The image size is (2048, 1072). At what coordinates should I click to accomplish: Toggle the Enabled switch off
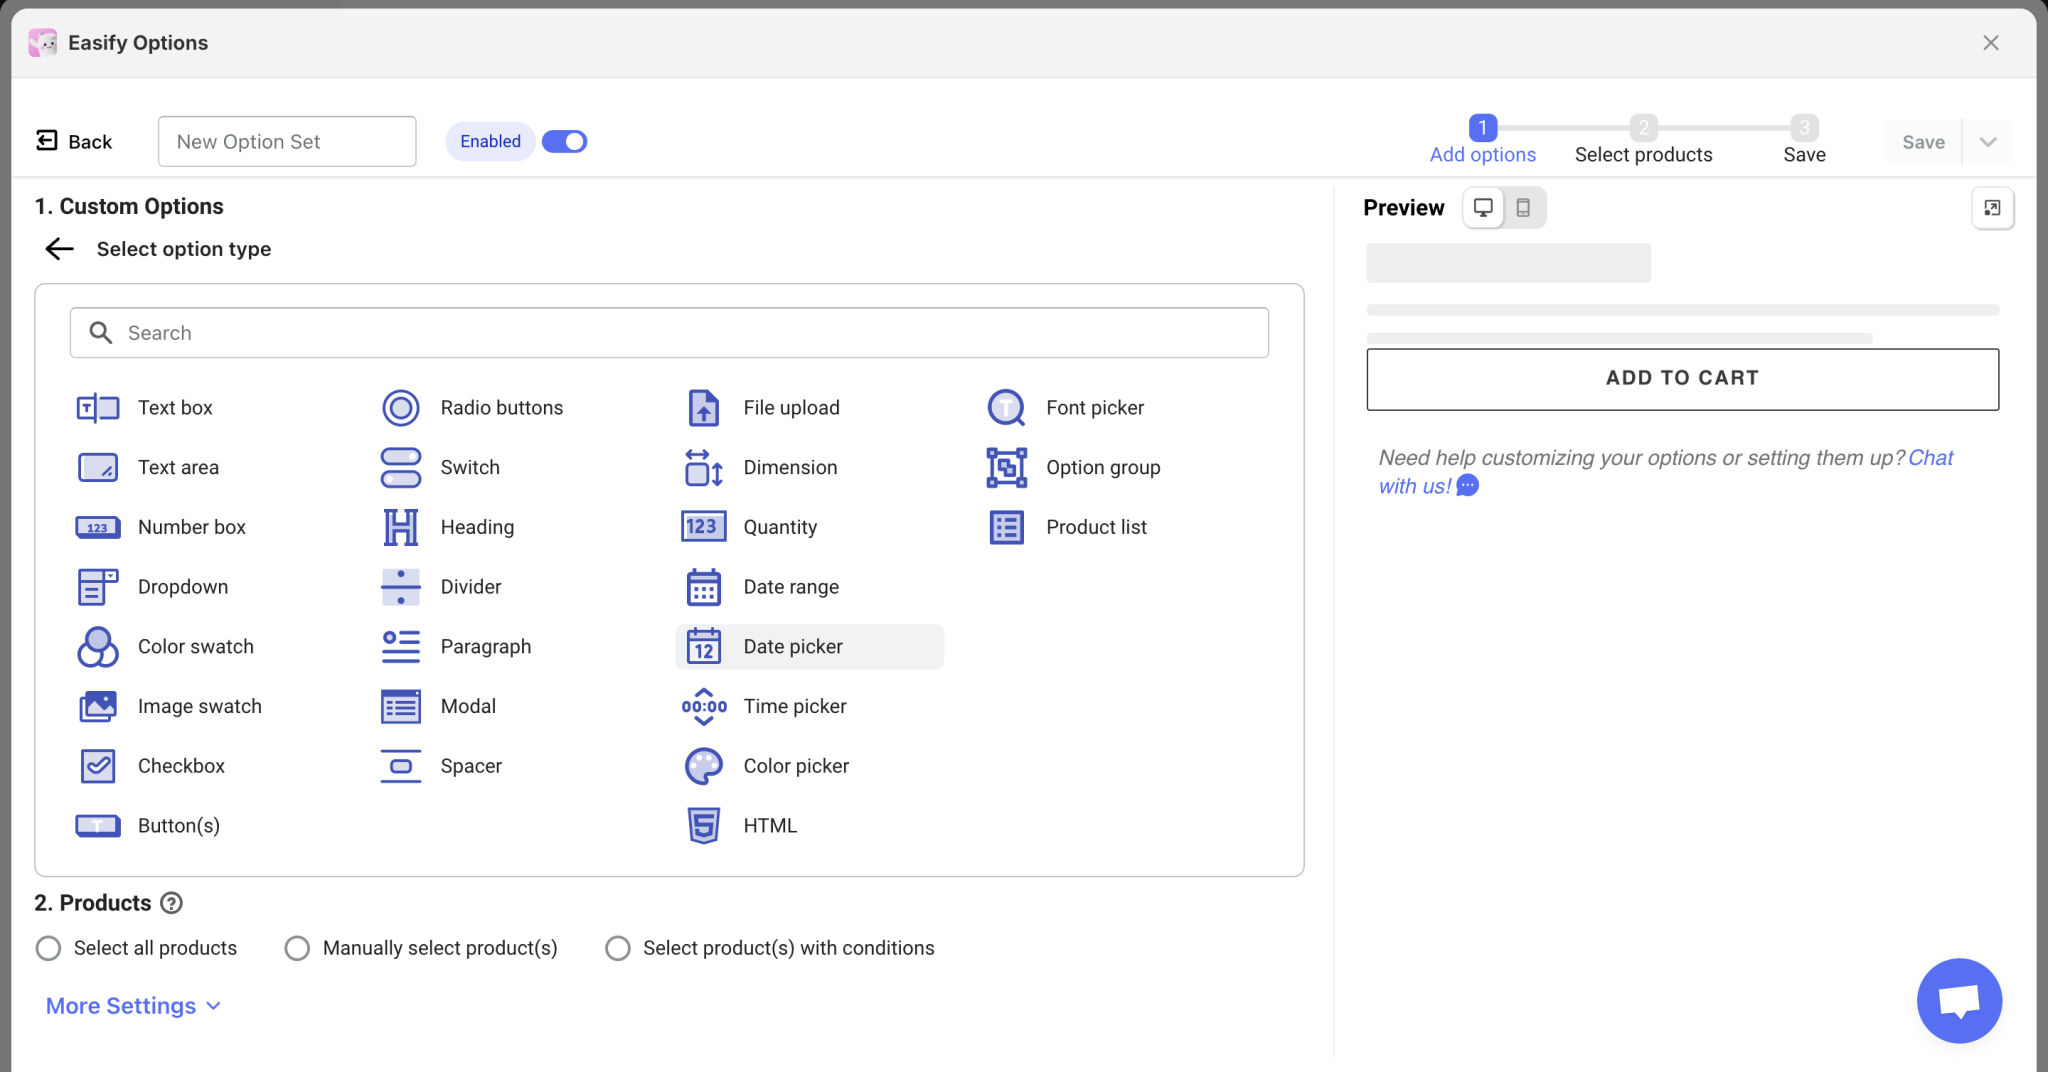click(x=564, y=142)
